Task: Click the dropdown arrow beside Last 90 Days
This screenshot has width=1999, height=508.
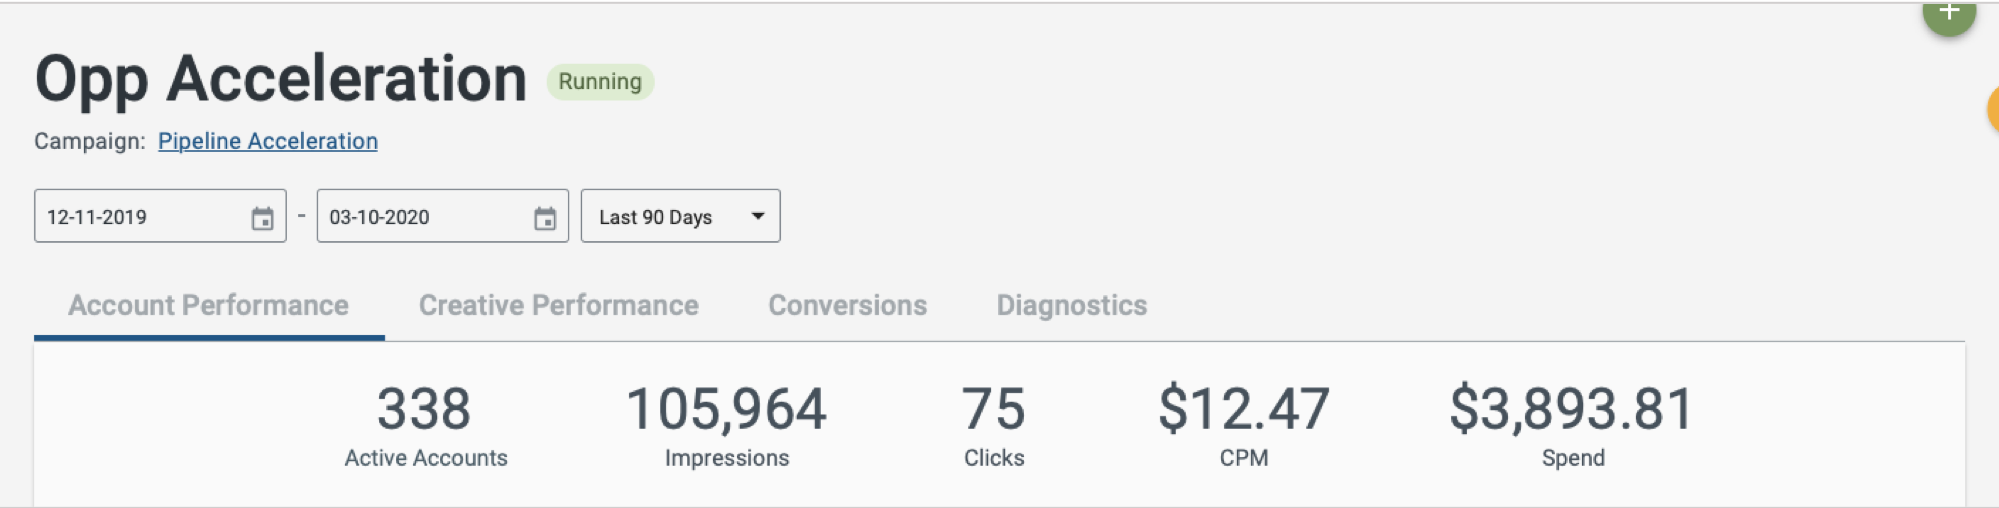Action: point(758,216)
